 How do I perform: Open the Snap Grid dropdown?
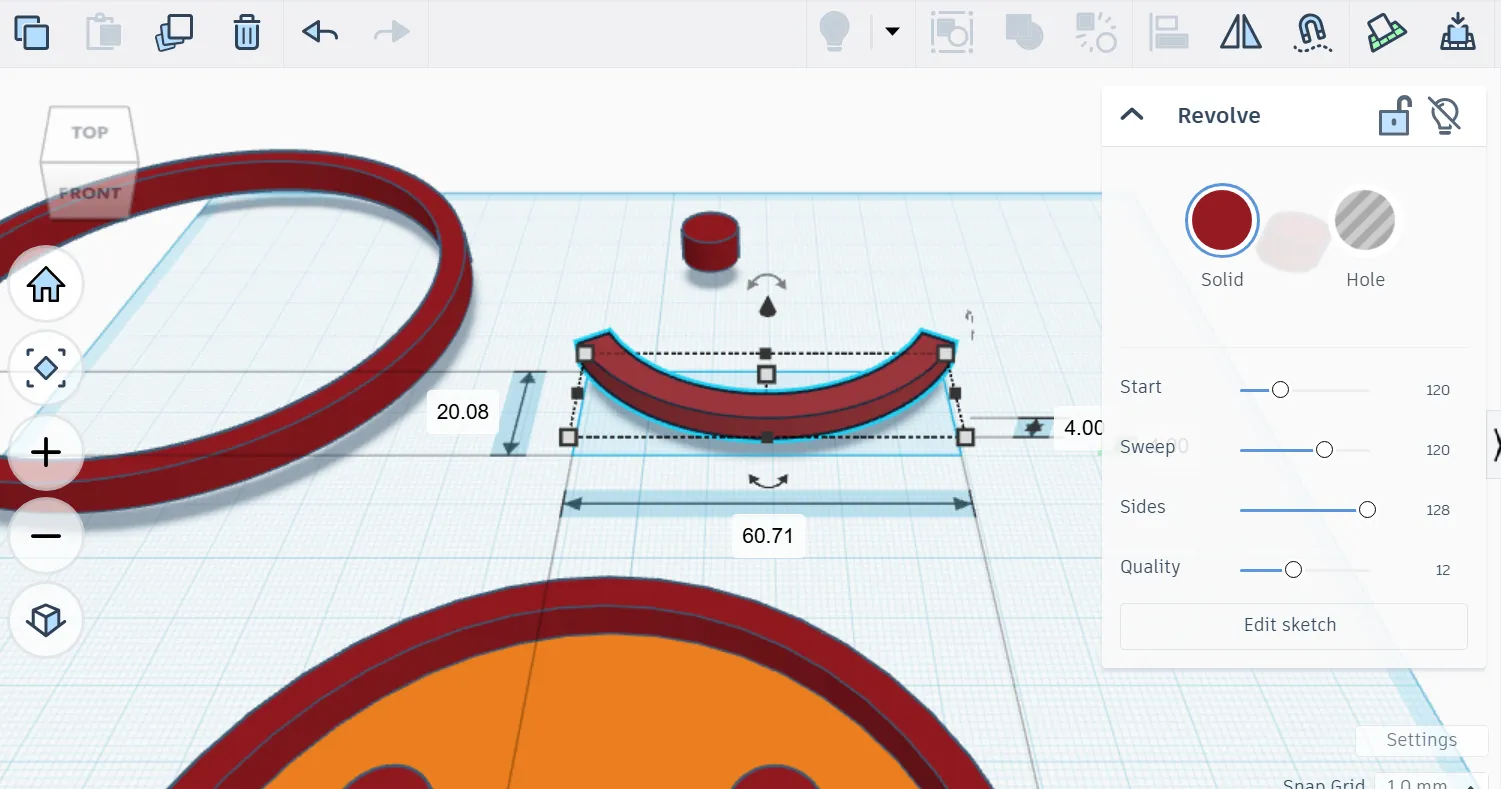1425,782
